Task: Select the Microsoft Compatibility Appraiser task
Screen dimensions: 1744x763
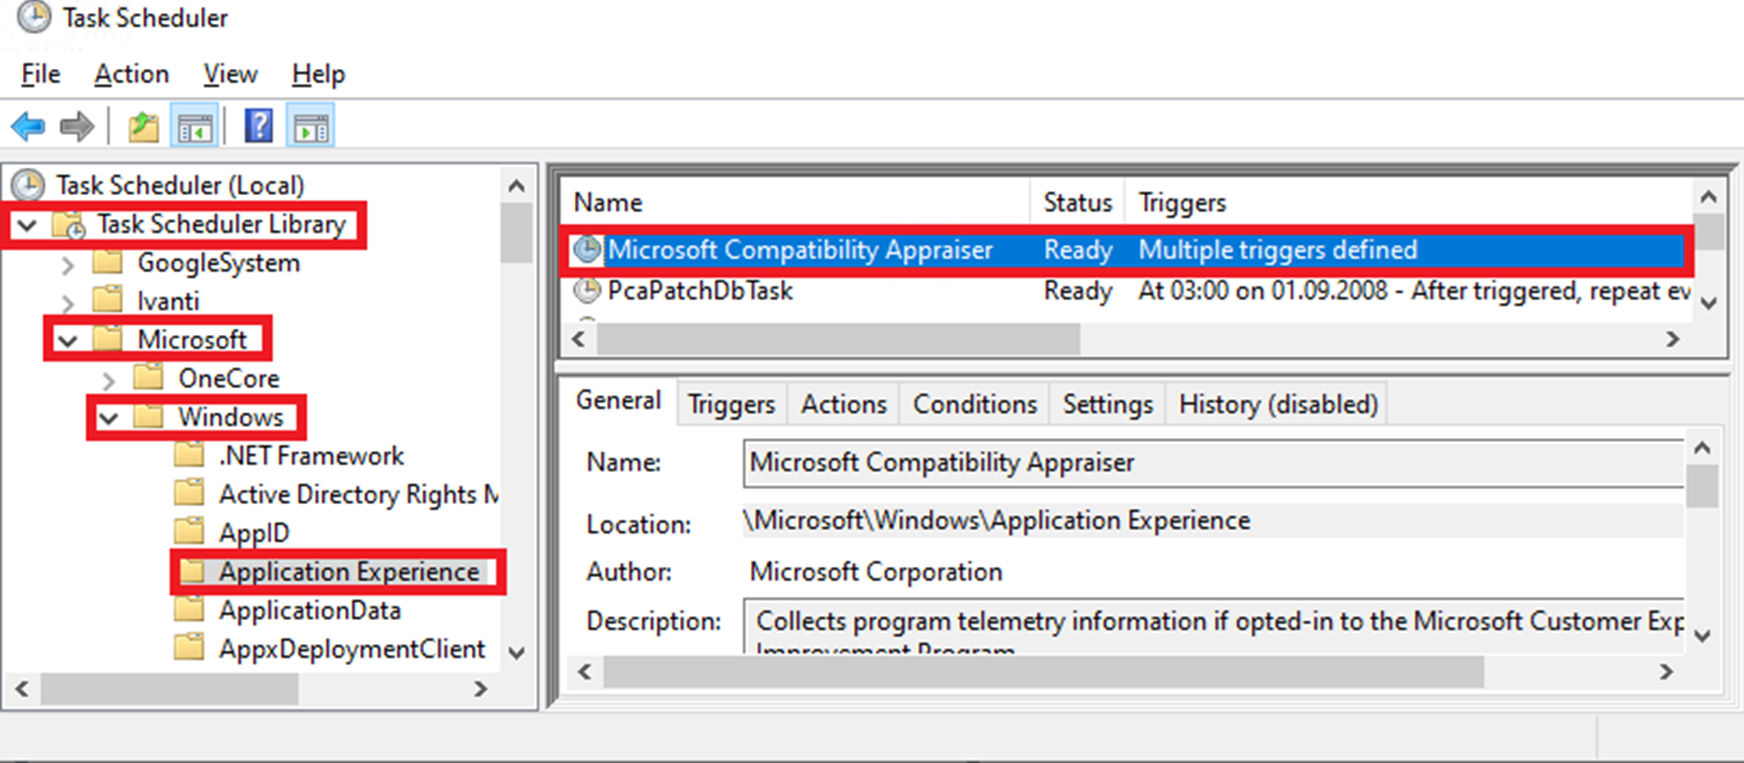Action: 799,250
